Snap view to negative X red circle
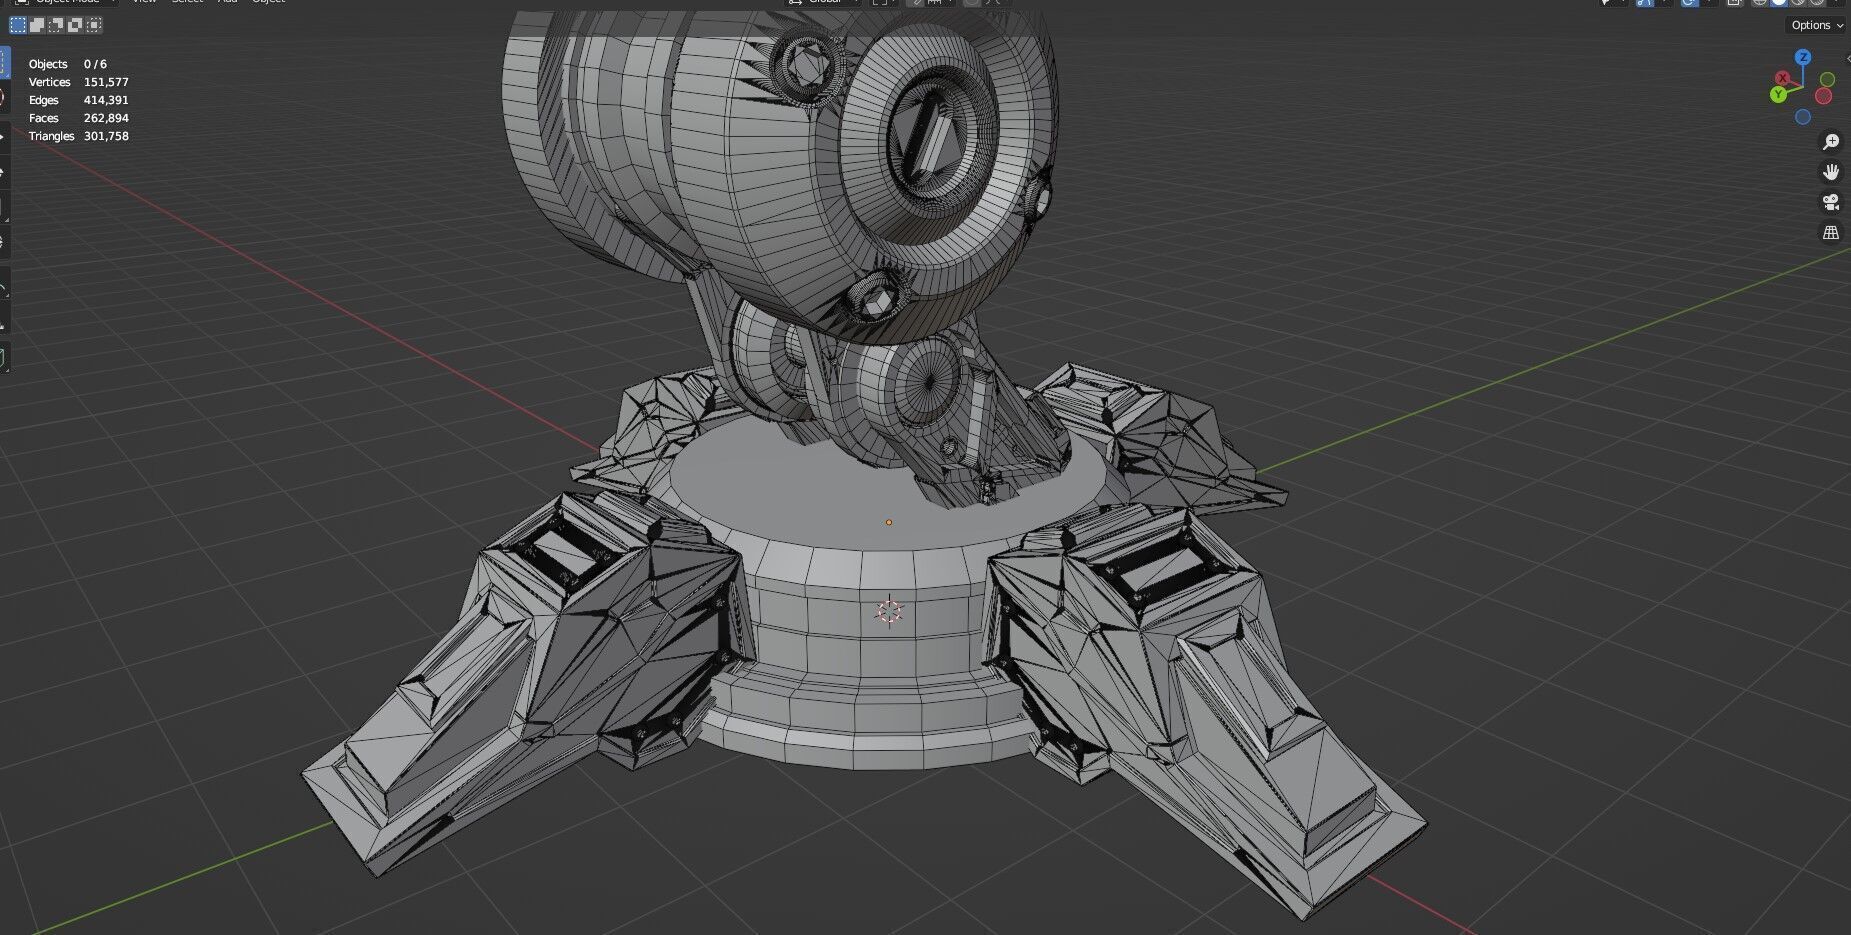This screenshot has height=935, width=1851. pyautogui.click(x=1823, y=96)
